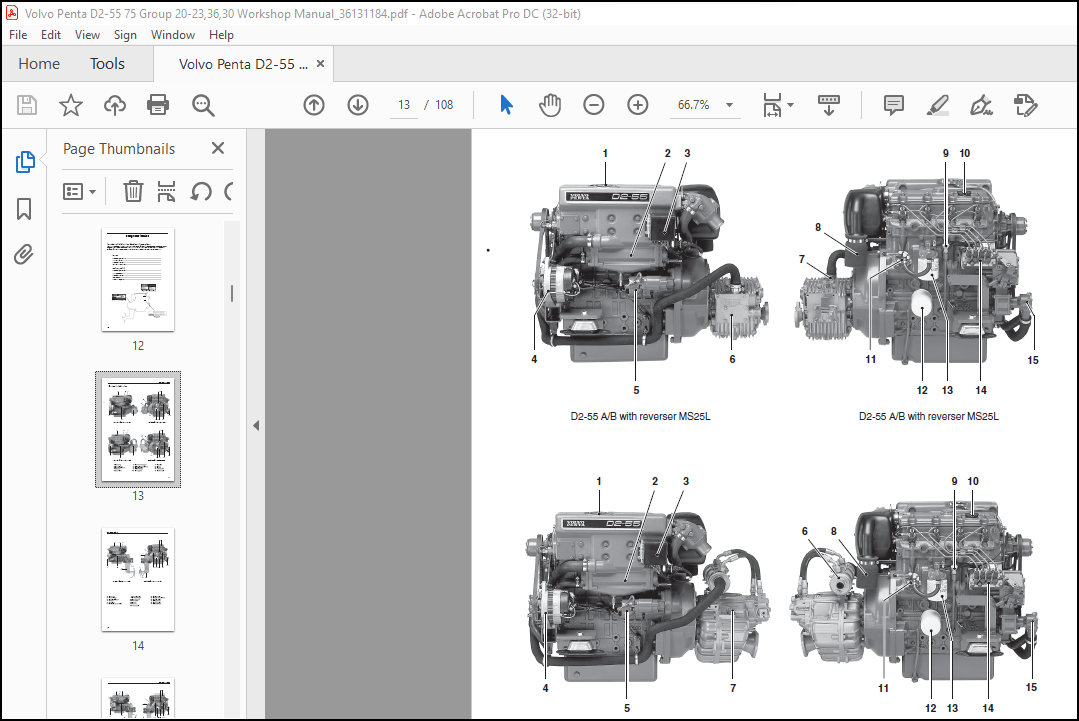Go to previous page arrow
This screenshot has width=1079, height=721.
tap(314, 105)
